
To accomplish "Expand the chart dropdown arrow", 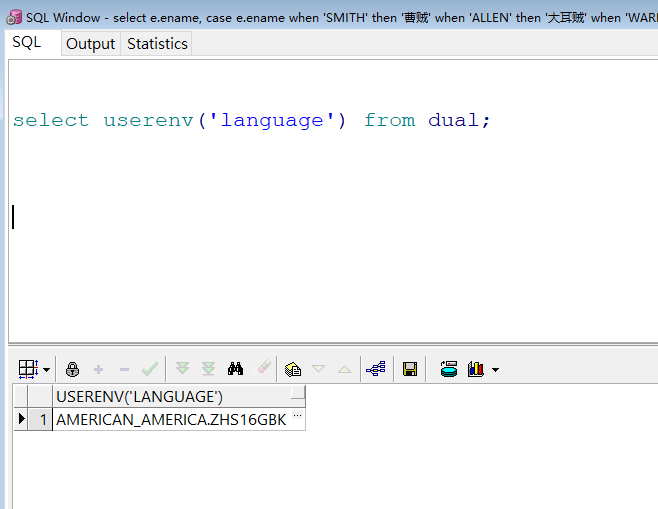I will [496, 370].
